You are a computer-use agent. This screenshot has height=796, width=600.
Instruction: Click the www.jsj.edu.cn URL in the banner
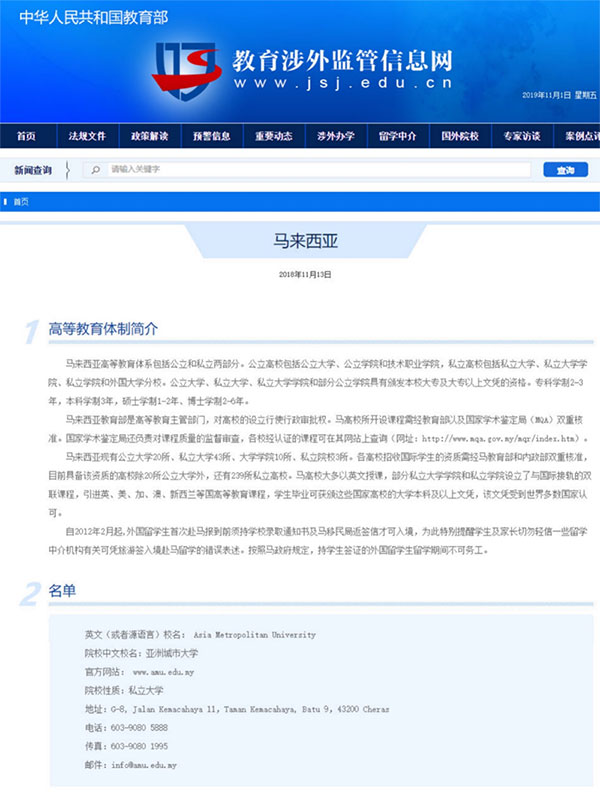coord(343,83)
